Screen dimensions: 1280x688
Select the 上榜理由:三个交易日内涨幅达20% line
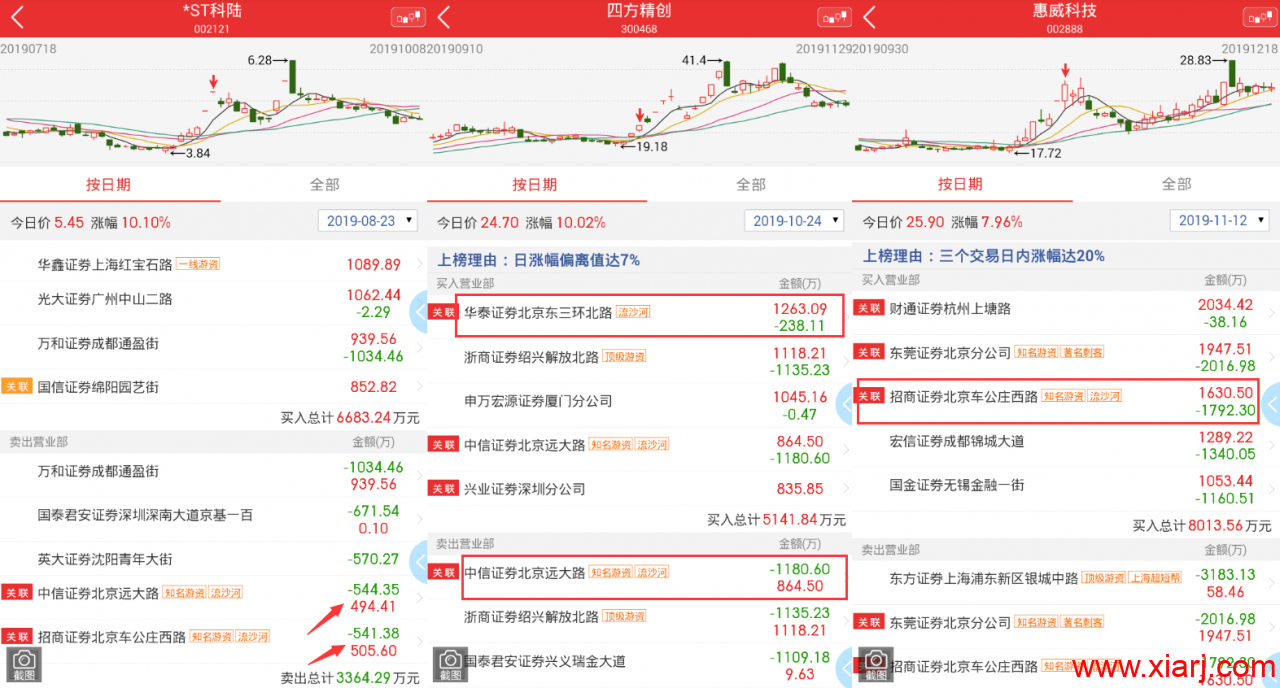(984, 256)
